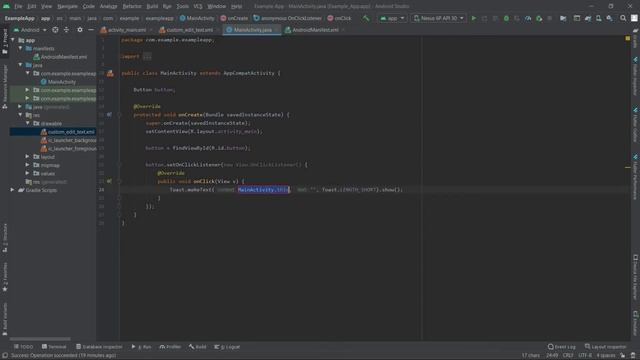Open the SDK Manager icon in toolbar

[609, 18]
